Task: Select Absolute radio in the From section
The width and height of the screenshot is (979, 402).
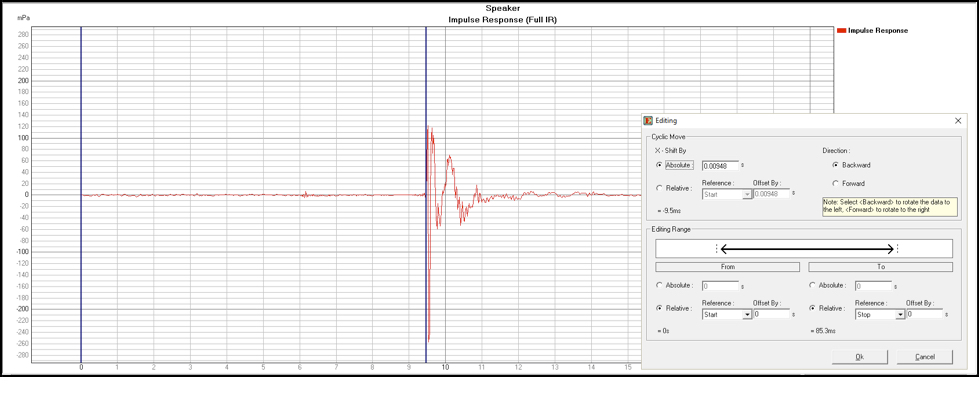Action: [659, 285]
